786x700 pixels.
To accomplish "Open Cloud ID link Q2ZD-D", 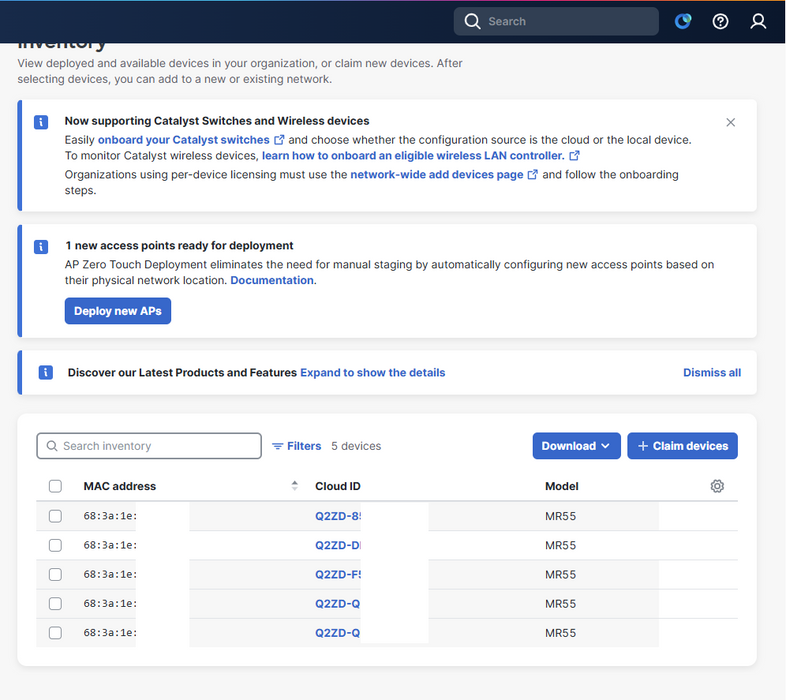I will click(x=337, y=545).
